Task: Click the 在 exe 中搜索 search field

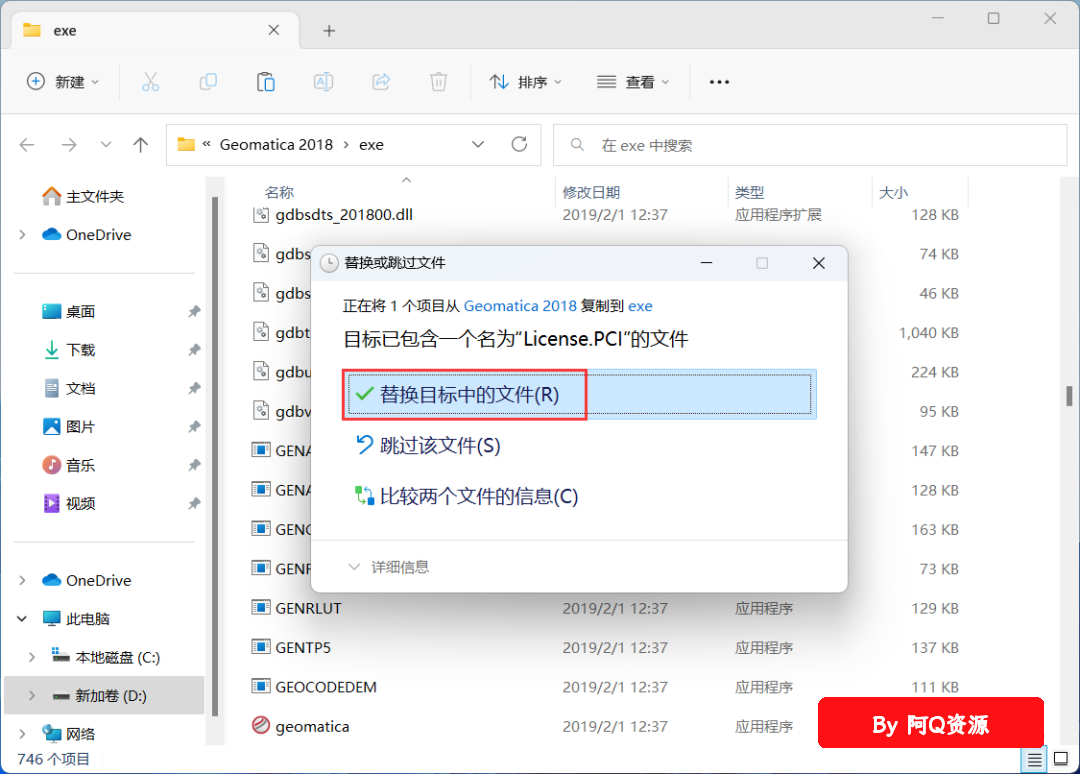Action: click(x=810, y=145)
